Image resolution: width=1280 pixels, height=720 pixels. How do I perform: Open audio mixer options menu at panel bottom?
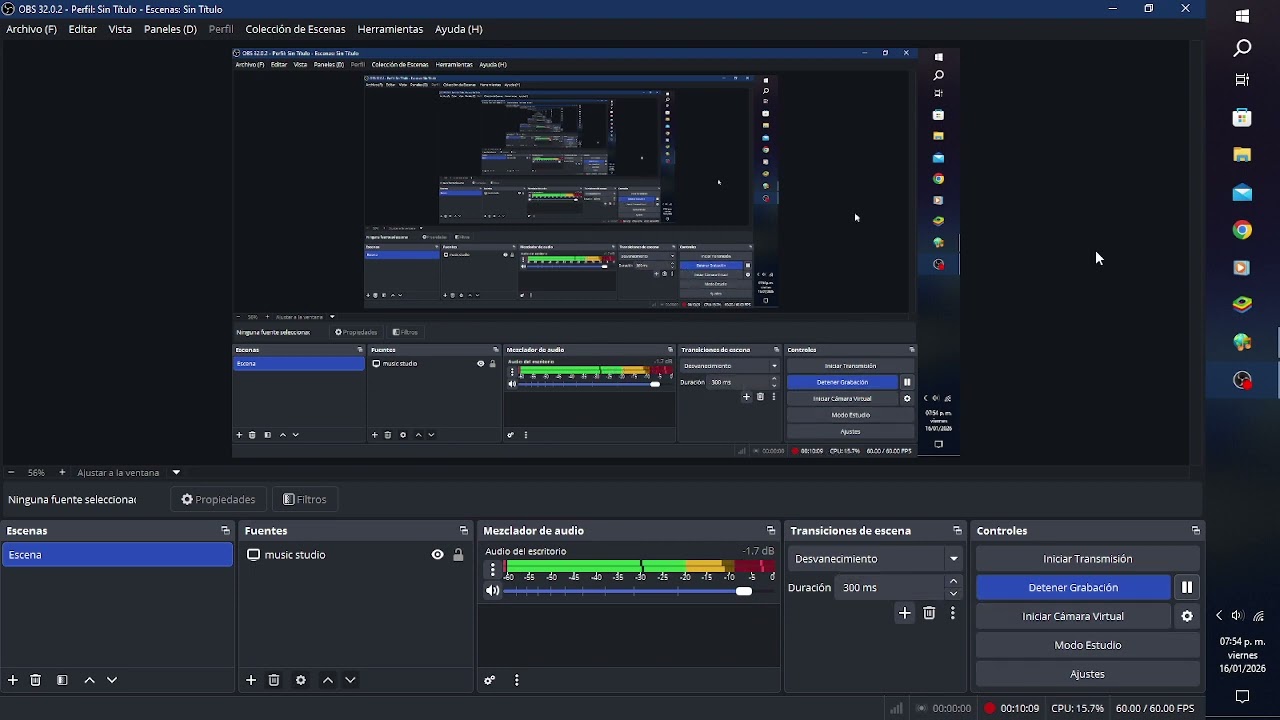click(517, 680)
